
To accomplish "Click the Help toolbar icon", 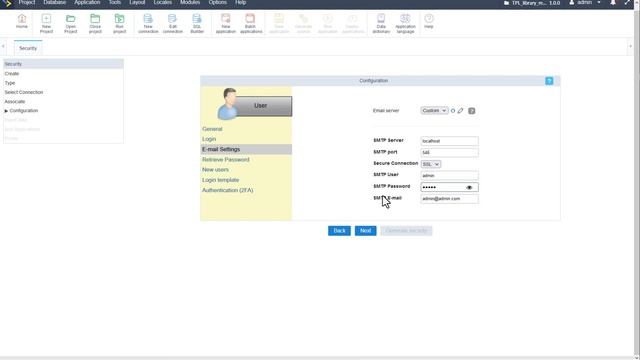I will [429, 21].
